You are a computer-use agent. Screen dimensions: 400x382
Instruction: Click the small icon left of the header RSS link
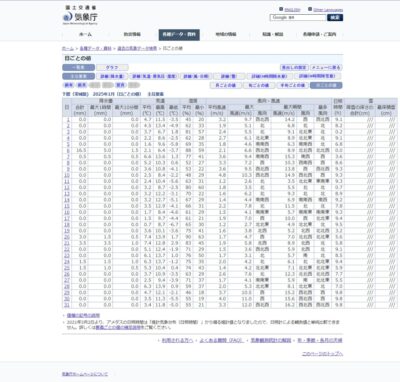click(281, 9)
